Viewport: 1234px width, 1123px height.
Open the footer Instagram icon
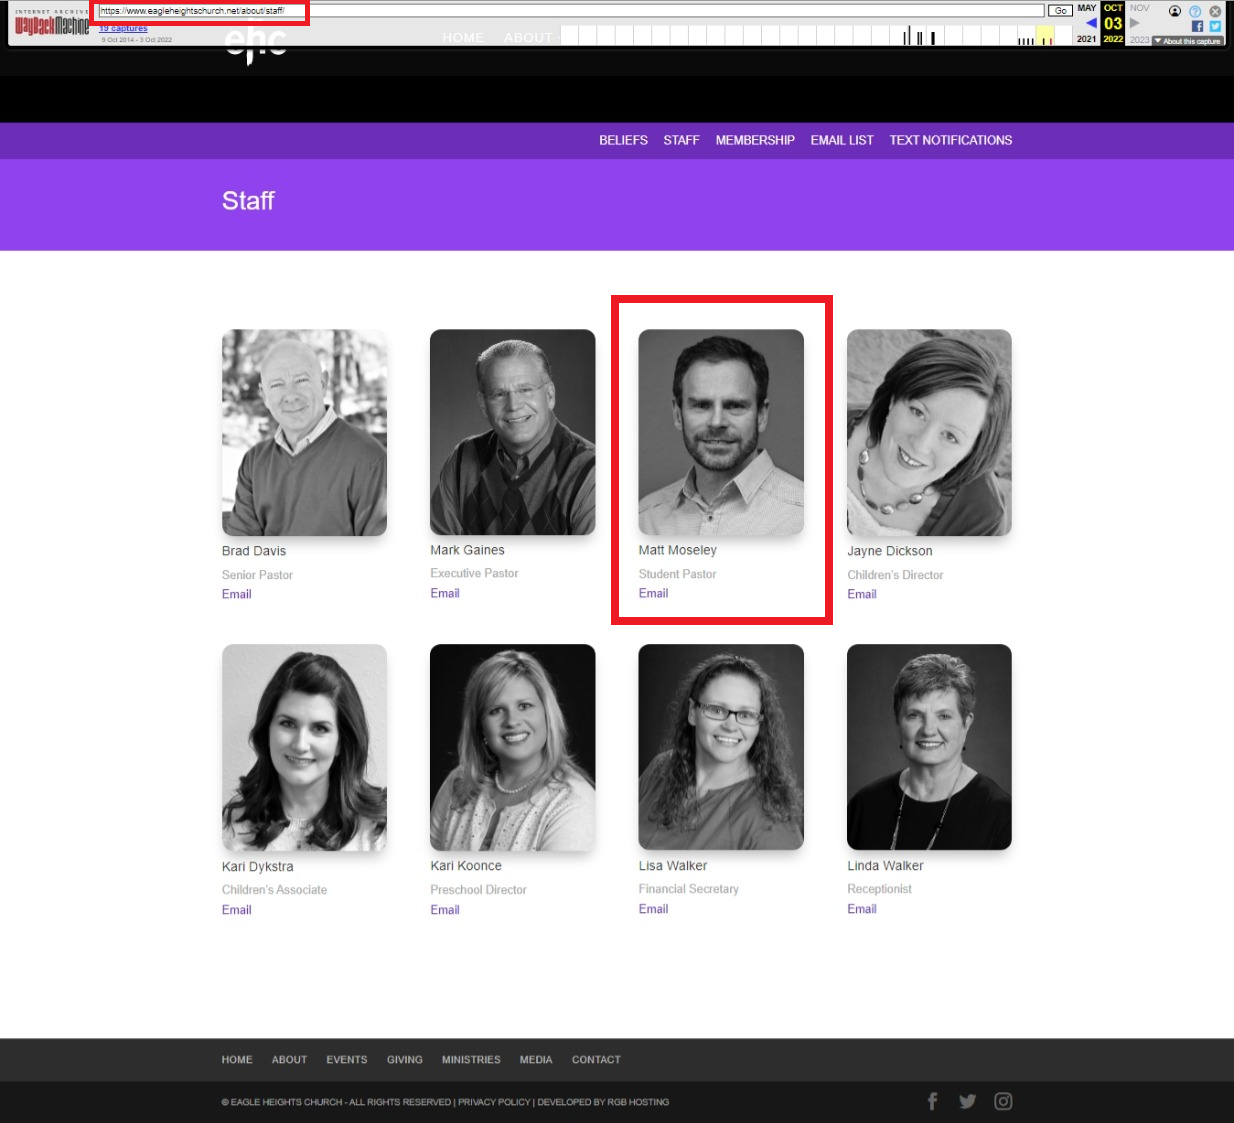(1003, 1101)
